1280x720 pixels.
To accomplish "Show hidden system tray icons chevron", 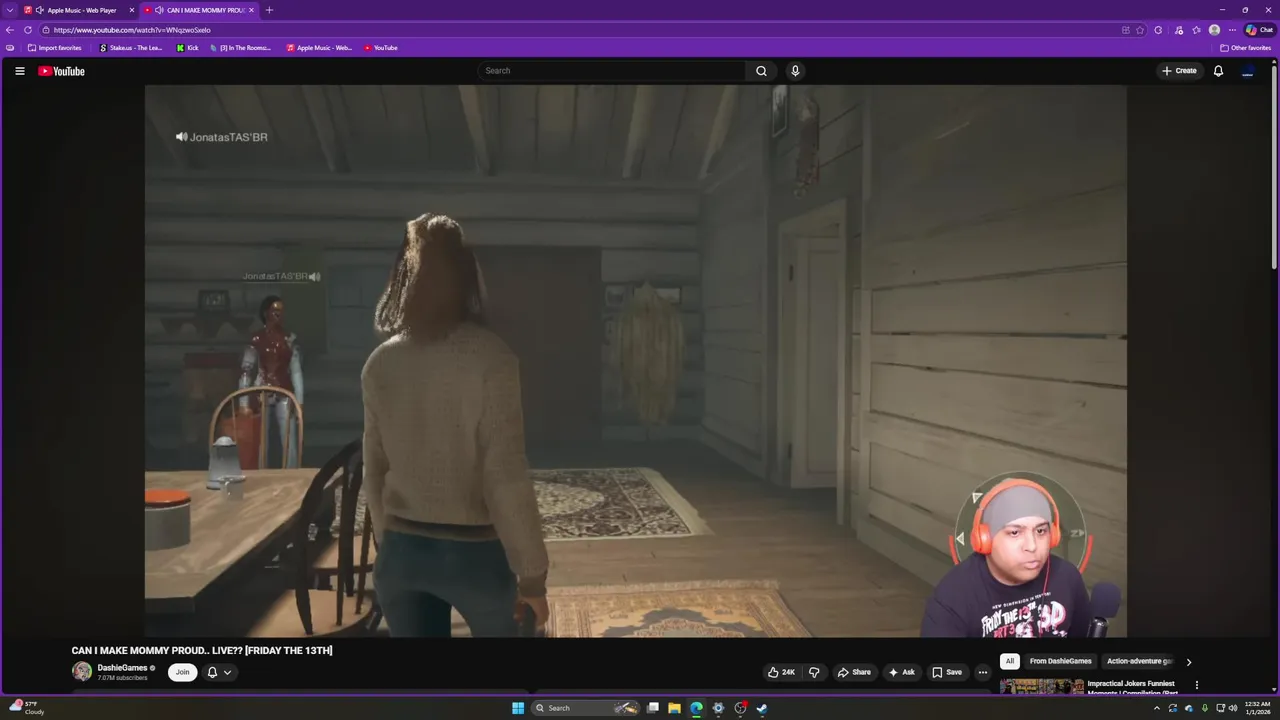I will click(1157, 708).
